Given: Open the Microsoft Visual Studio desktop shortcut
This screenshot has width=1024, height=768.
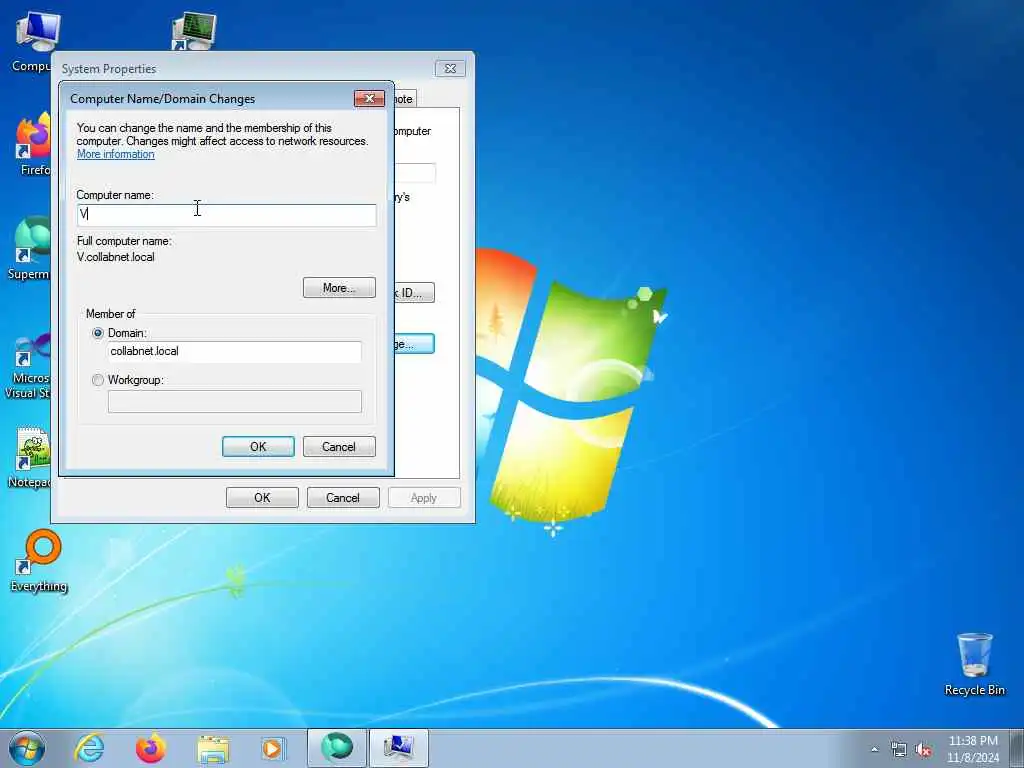Looking at the screenshot, I should (27, 366).
